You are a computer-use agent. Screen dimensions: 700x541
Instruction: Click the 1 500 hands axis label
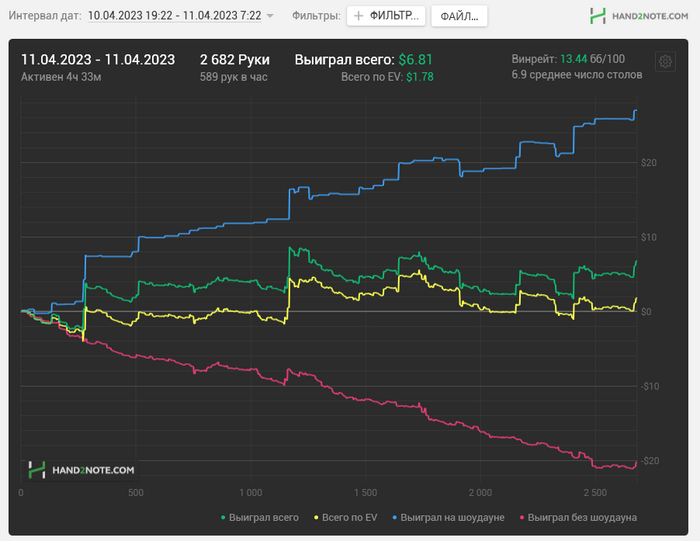click(365, 493)
